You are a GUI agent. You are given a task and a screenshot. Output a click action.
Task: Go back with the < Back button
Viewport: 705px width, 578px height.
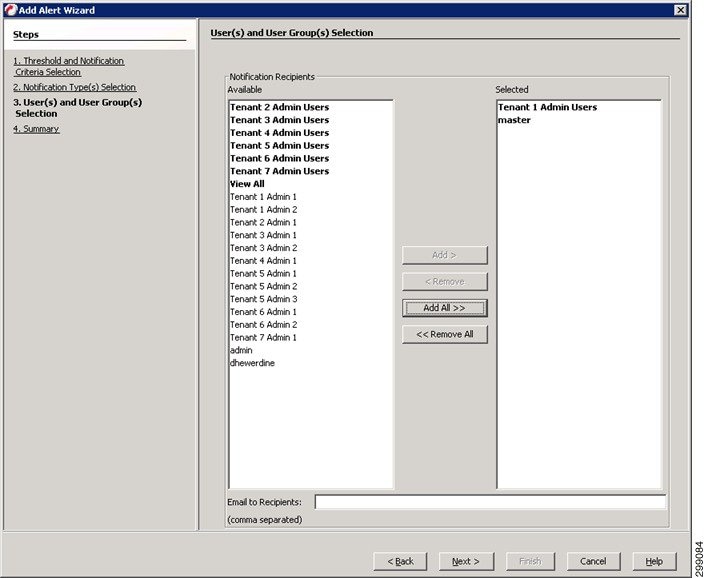[x=400, y=561]
